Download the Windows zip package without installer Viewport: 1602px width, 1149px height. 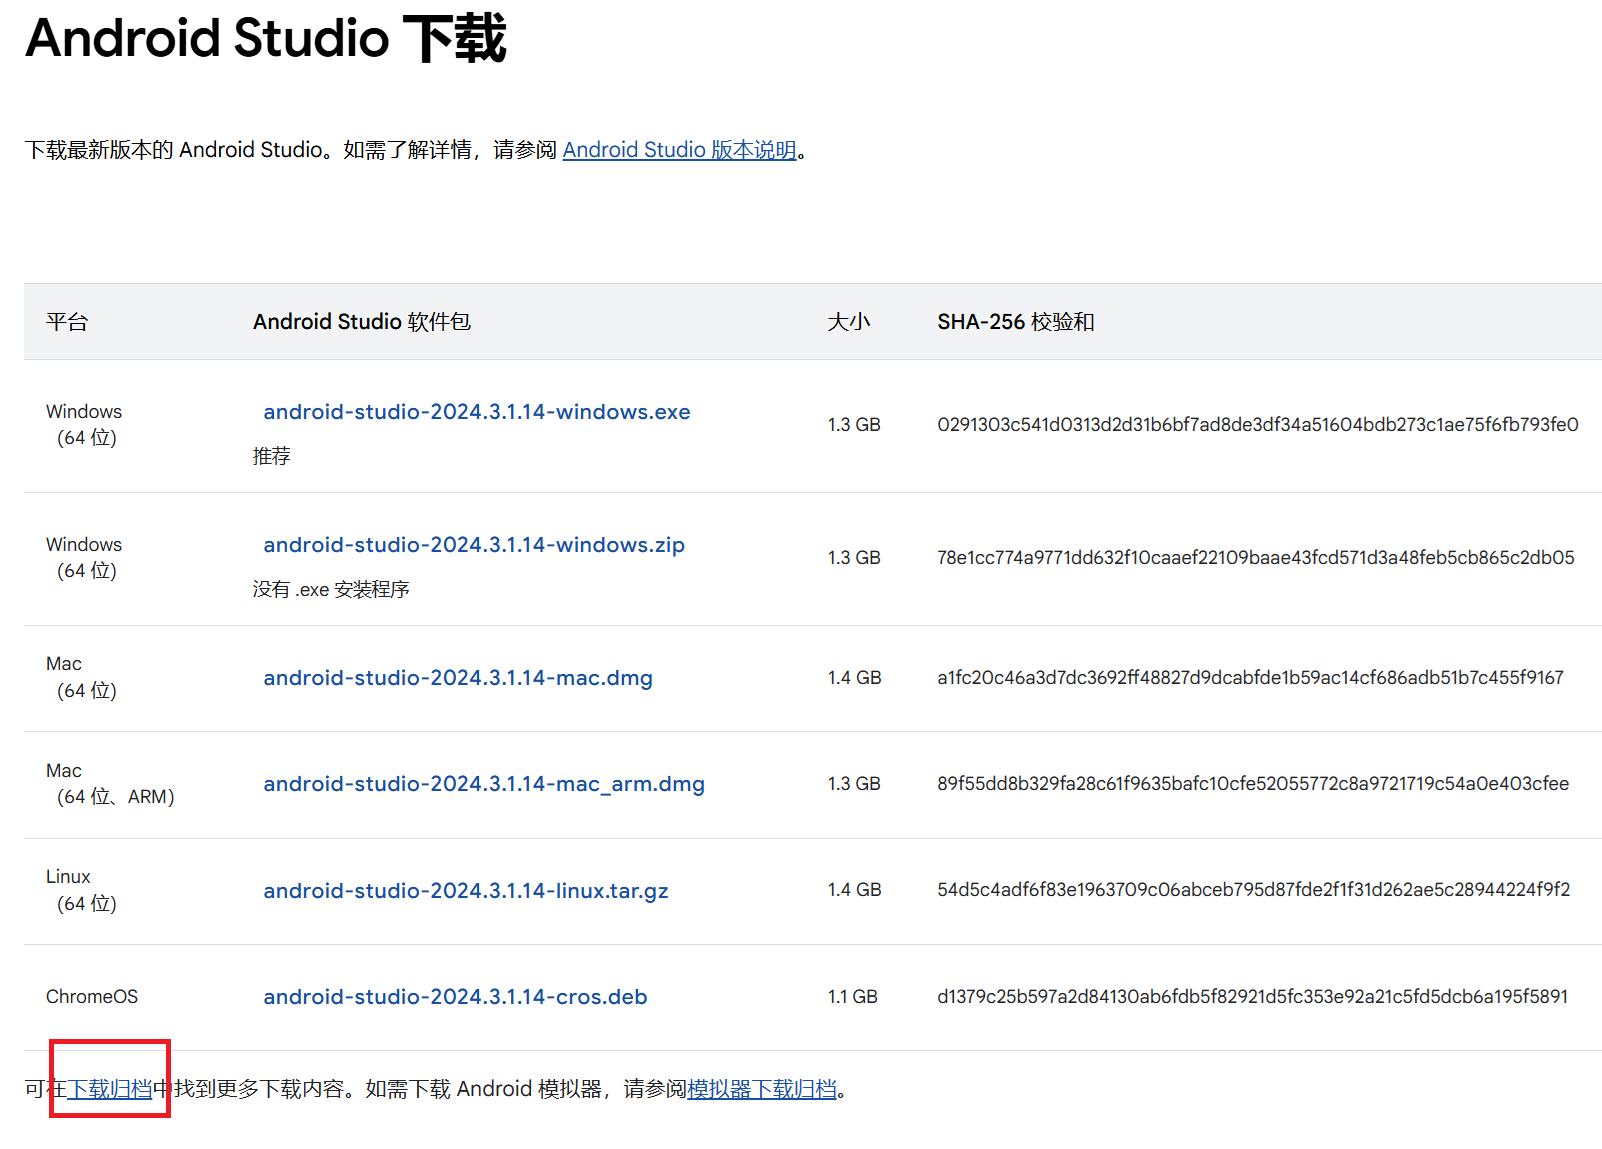click(x=472, y=545)
